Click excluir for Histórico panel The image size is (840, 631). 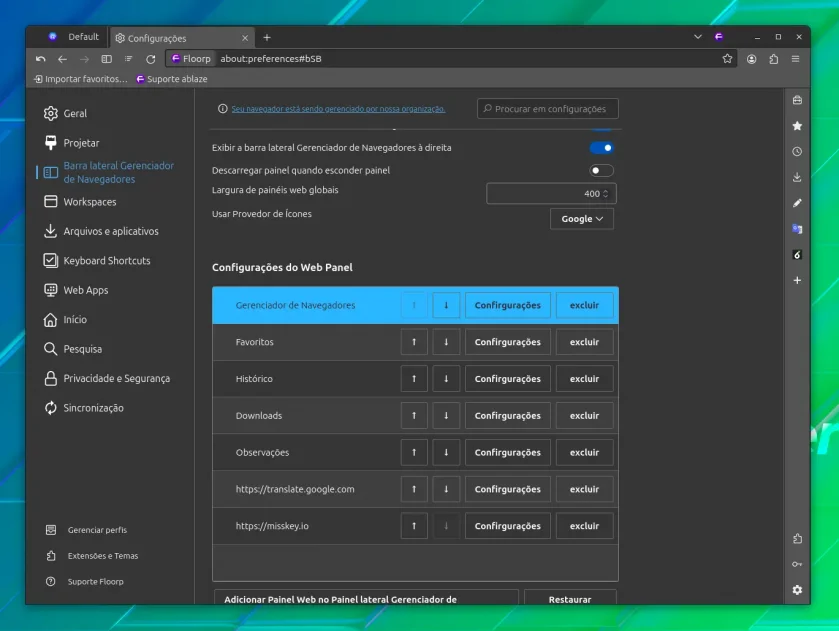584,379
